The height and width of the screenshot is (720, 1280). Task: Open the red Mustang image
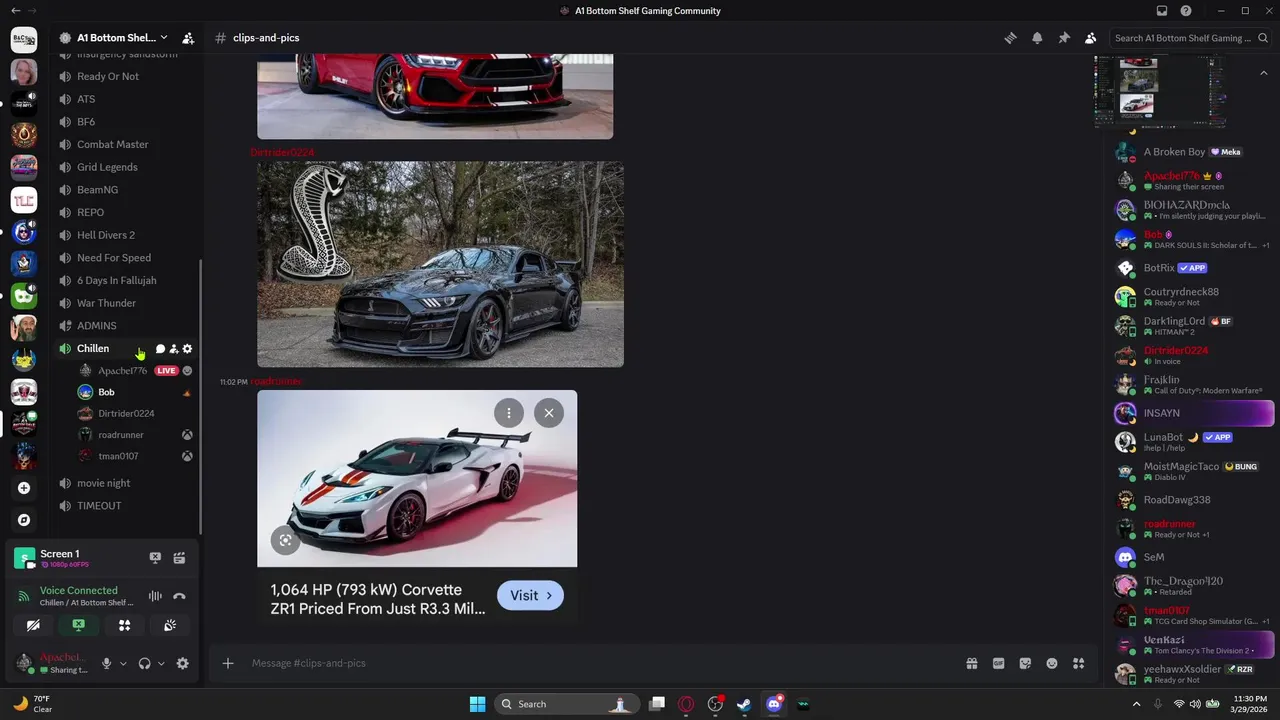tap(435, 96)
